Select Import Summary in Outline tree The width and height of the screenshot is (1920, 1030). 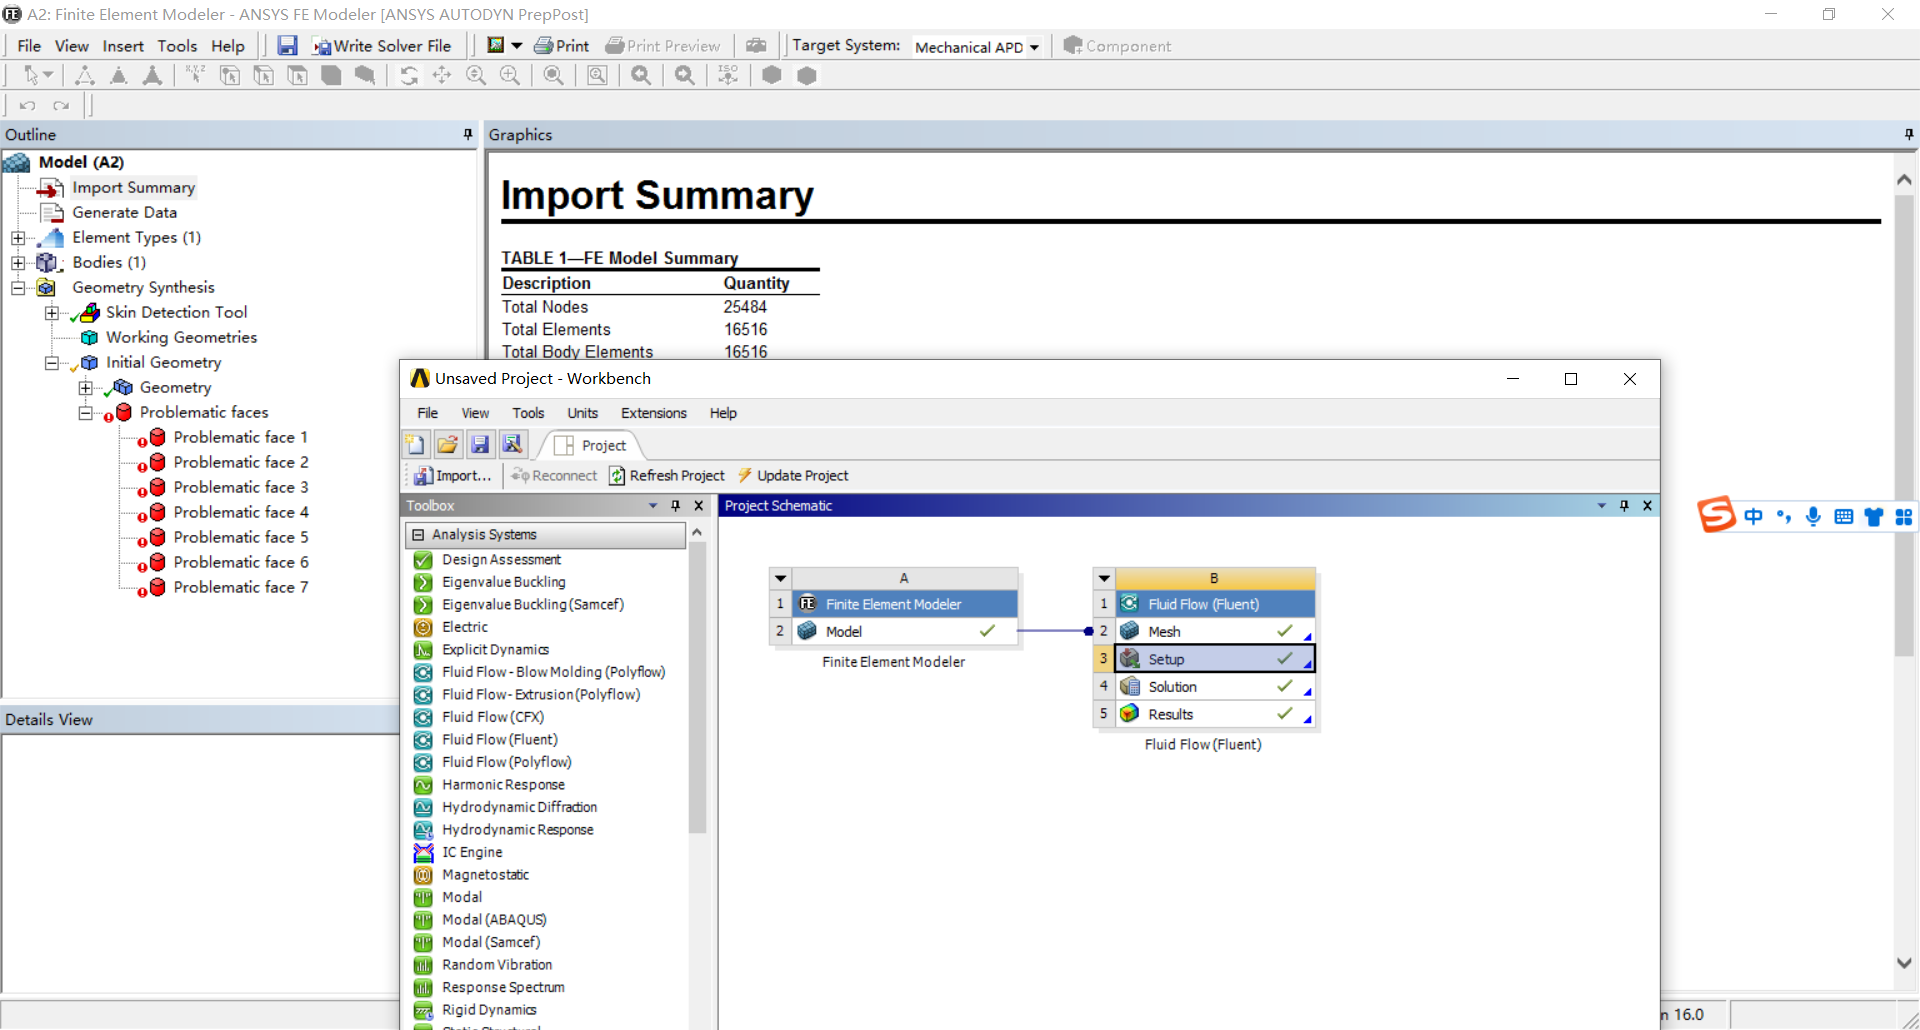133,187
